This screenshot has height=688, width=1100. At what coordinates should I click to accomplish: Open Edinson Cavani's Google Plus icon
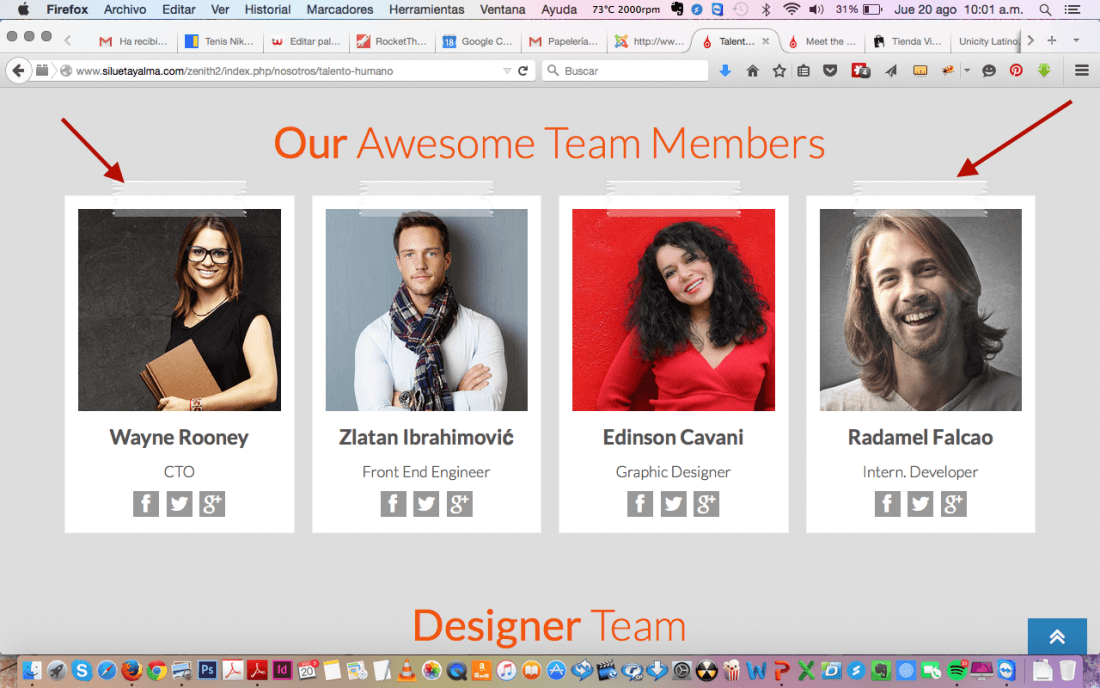pyautogui.click(x=706, y=504)
